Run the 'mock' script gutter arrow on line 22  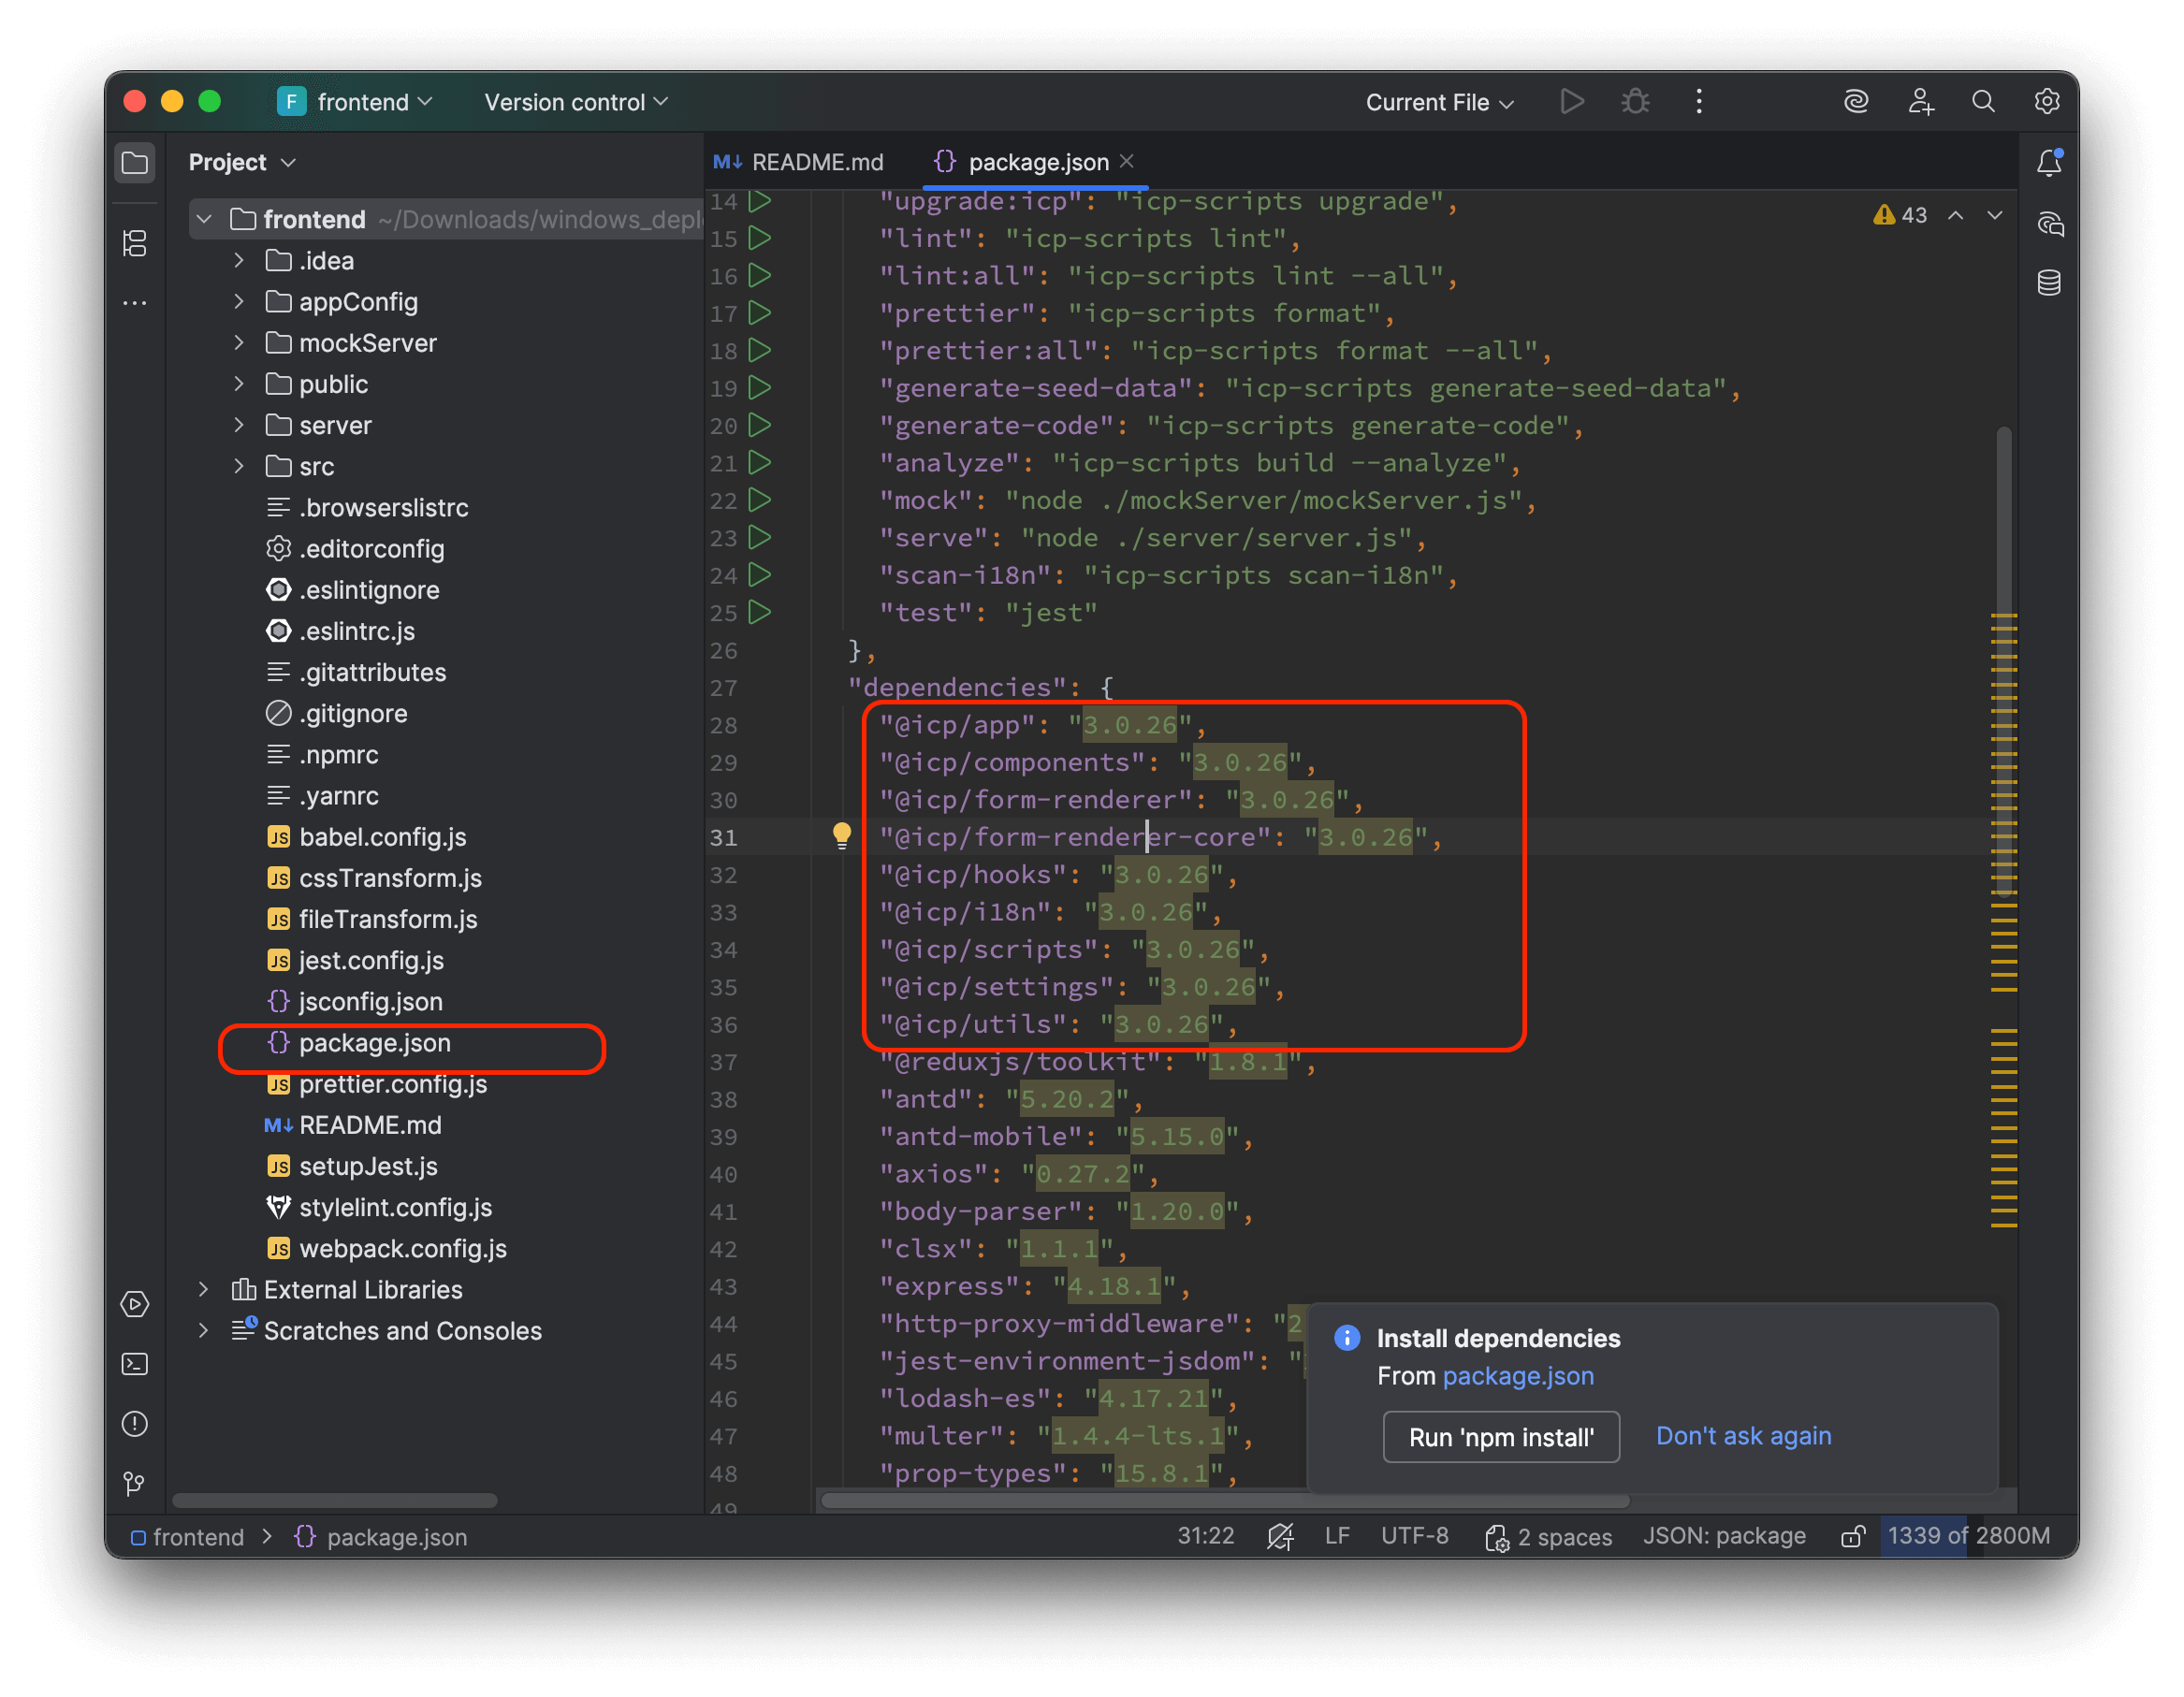pos(760,500)
